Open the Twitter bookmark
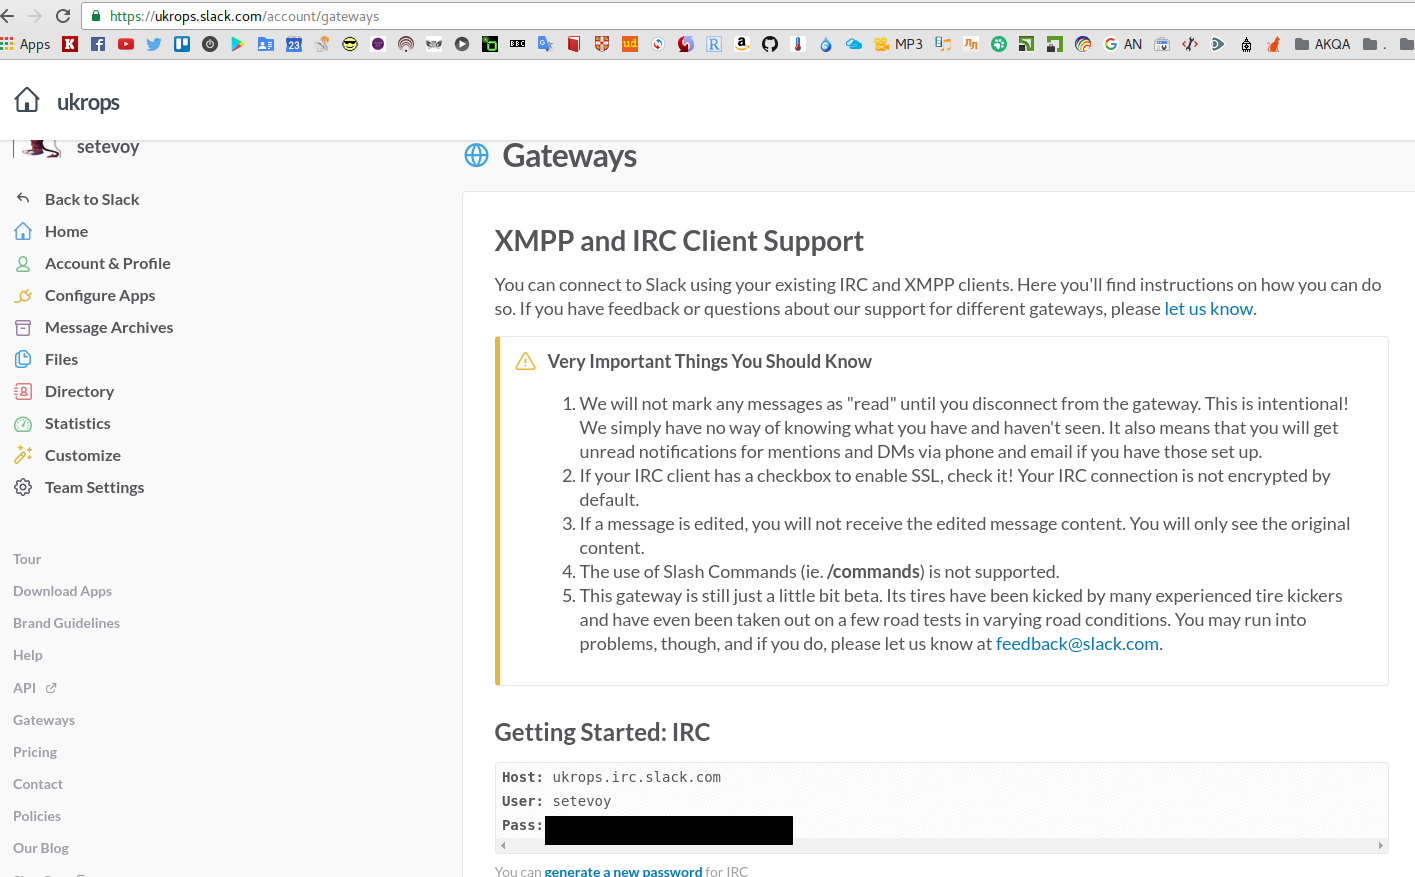This screenshot has width=1415, height=877. 154,44
